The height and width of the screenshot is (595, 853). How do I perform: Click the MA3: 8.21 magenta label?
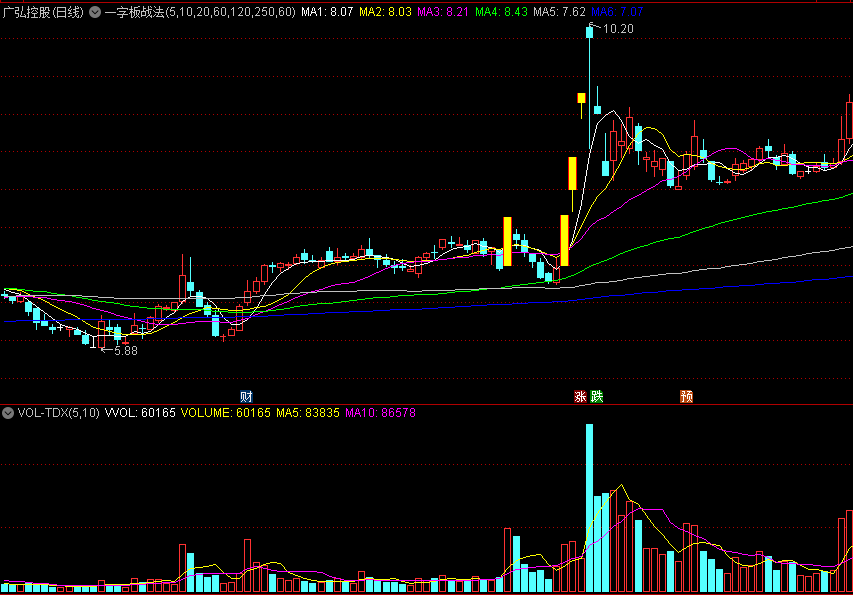pos(443,12)
